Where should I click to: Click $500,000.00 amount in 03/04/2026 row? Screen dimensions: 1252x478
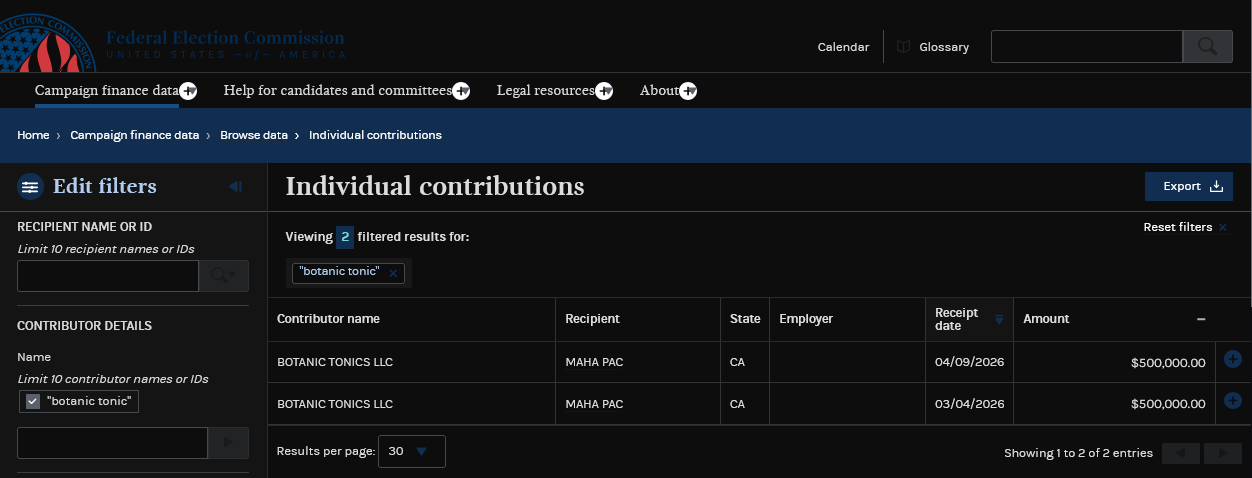(x=1168, y=405)
